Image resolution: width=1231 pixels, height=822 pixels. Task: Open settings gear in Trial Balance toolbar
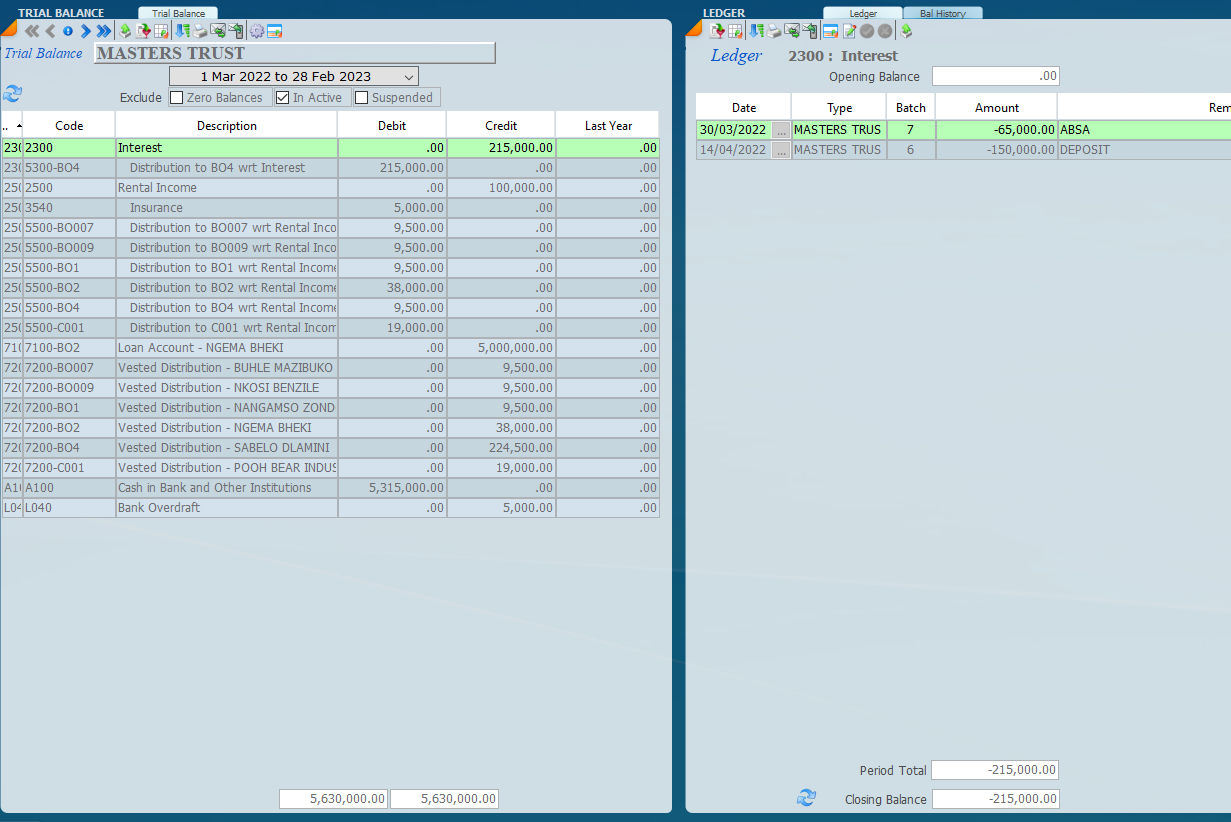(x=256, y=31)
